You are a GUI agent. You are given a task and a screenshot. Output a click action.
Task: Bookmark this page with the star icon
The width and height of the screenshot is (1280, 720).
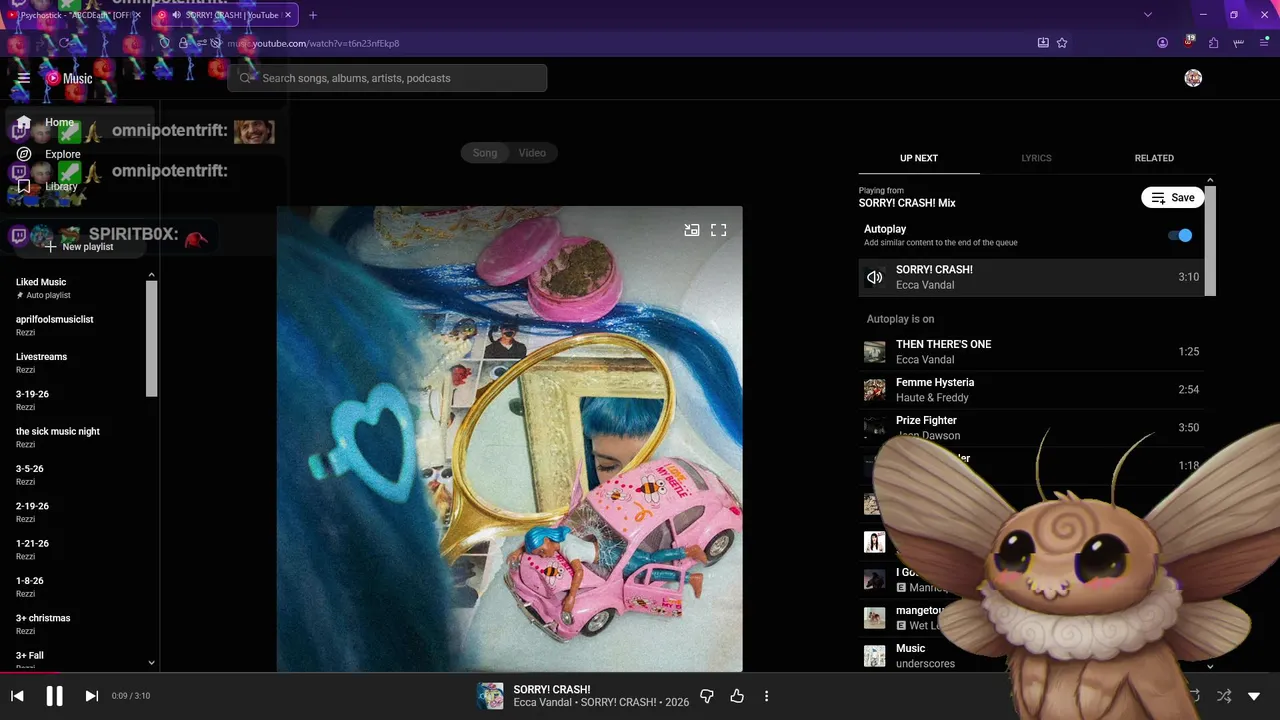(1062, 43)
